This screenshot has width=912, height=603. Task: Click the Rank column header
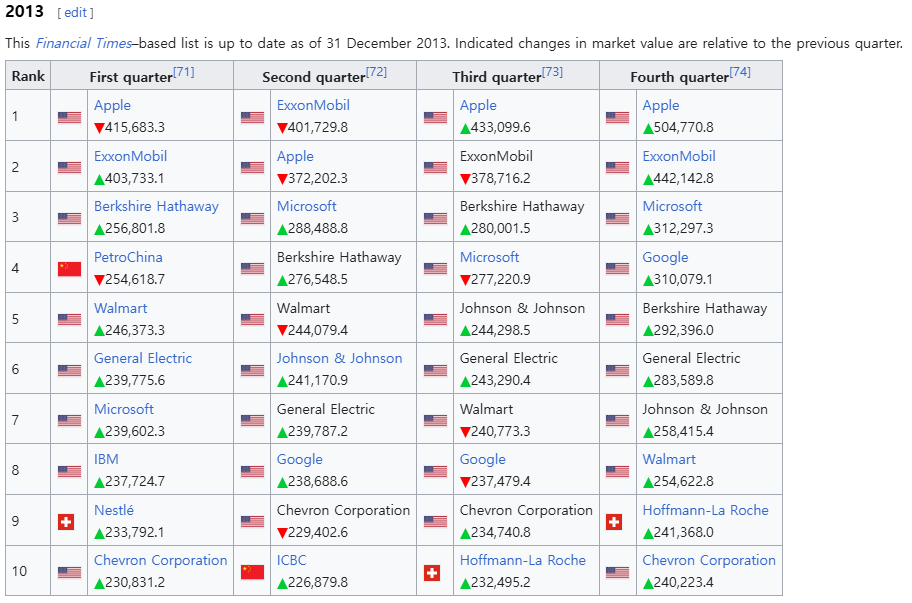(28, 76)
